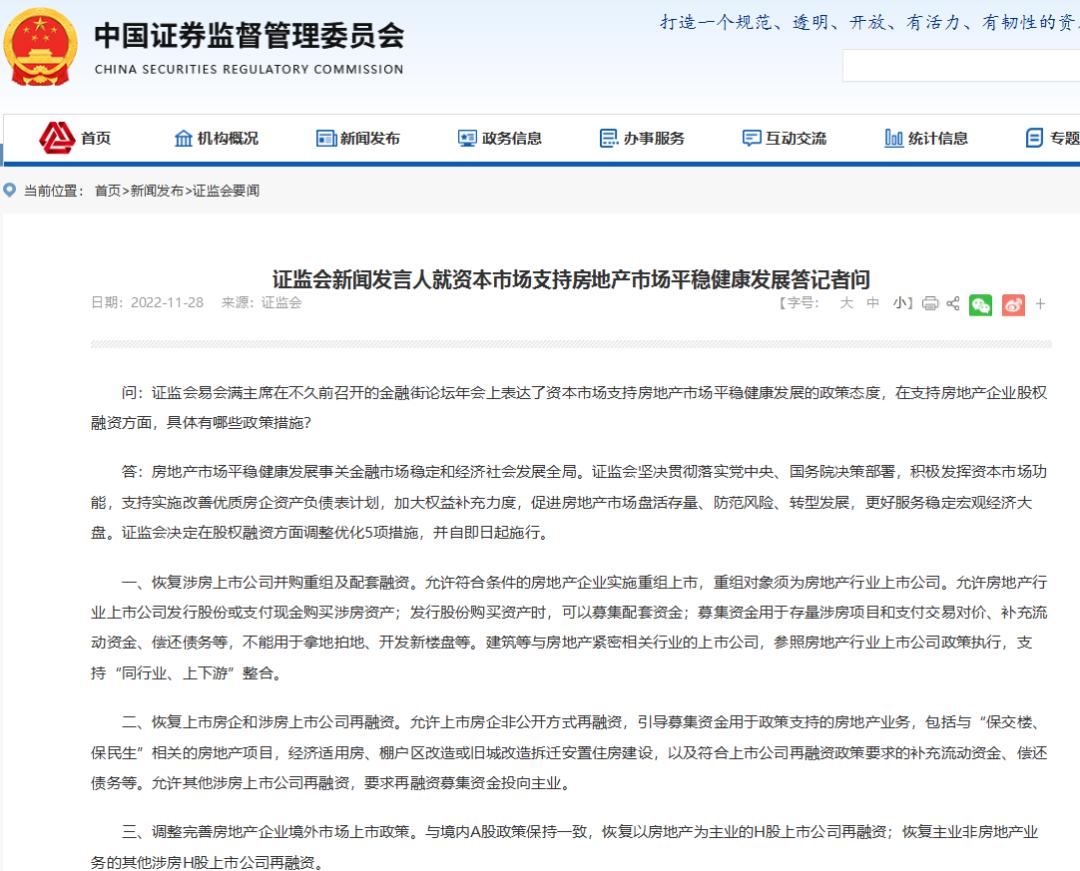Open the 首页 breadcrumb link
Image resolution: width=1080 pixels, height=871 pixels.
pos(107,188)
